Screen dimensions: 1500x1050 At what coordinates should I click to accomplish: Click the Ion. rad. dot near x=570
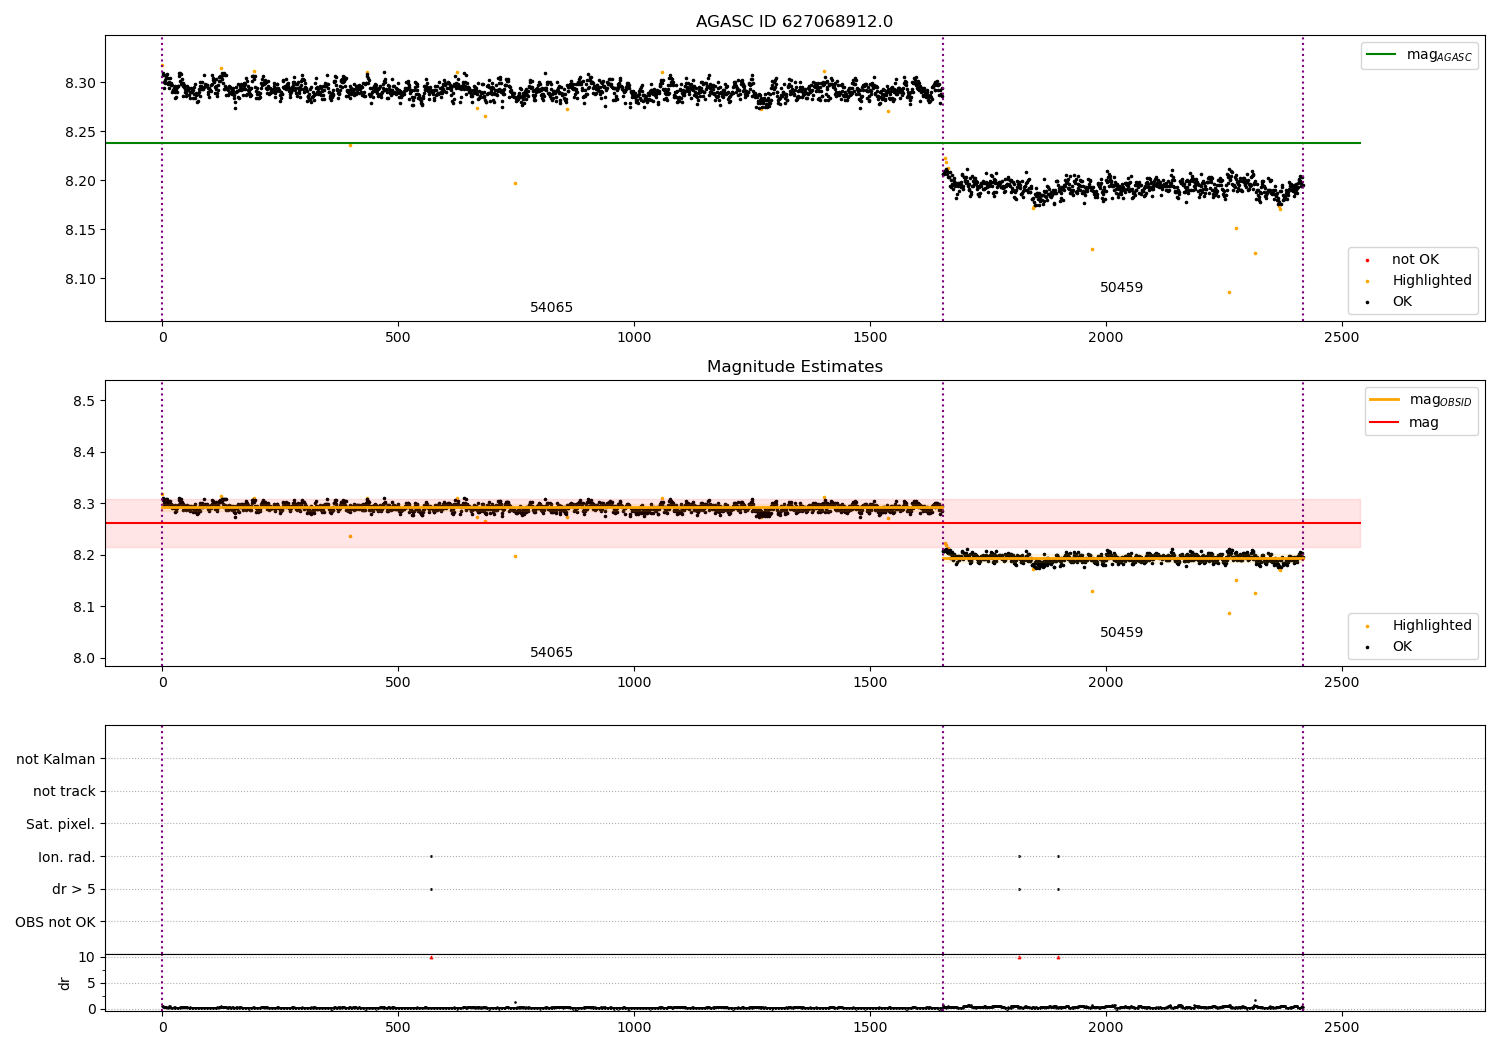[x=431, y=856]
